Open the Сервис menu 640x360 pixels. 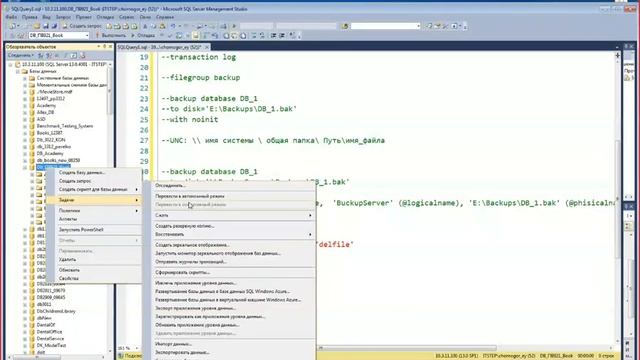click(x=127, y=17)
